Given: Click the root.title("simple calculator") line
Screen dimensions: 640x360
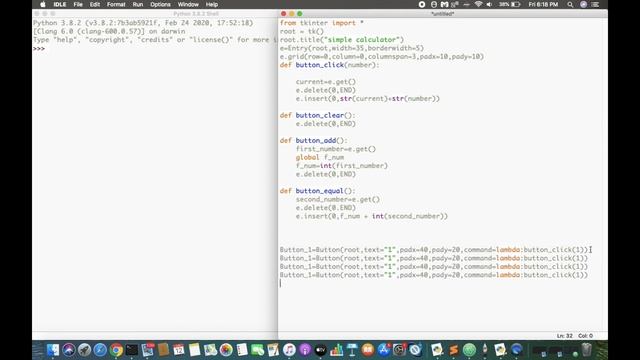Looking at the screenshot, I should point(342,40).
